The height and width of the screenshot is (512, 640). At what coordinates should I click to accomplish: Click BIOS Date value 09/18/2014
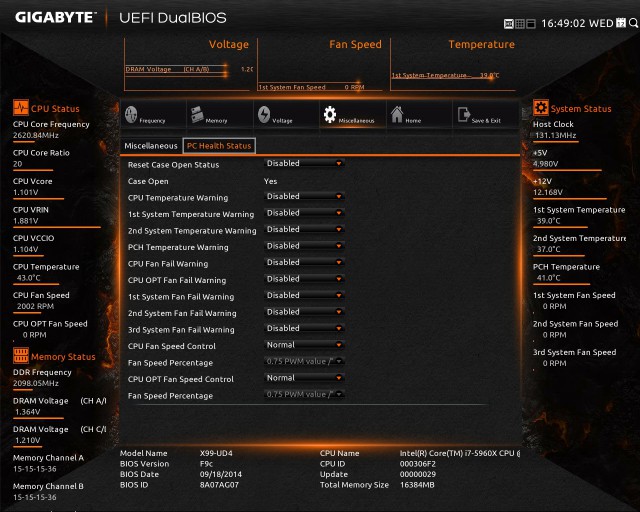[x=221, y=474]
